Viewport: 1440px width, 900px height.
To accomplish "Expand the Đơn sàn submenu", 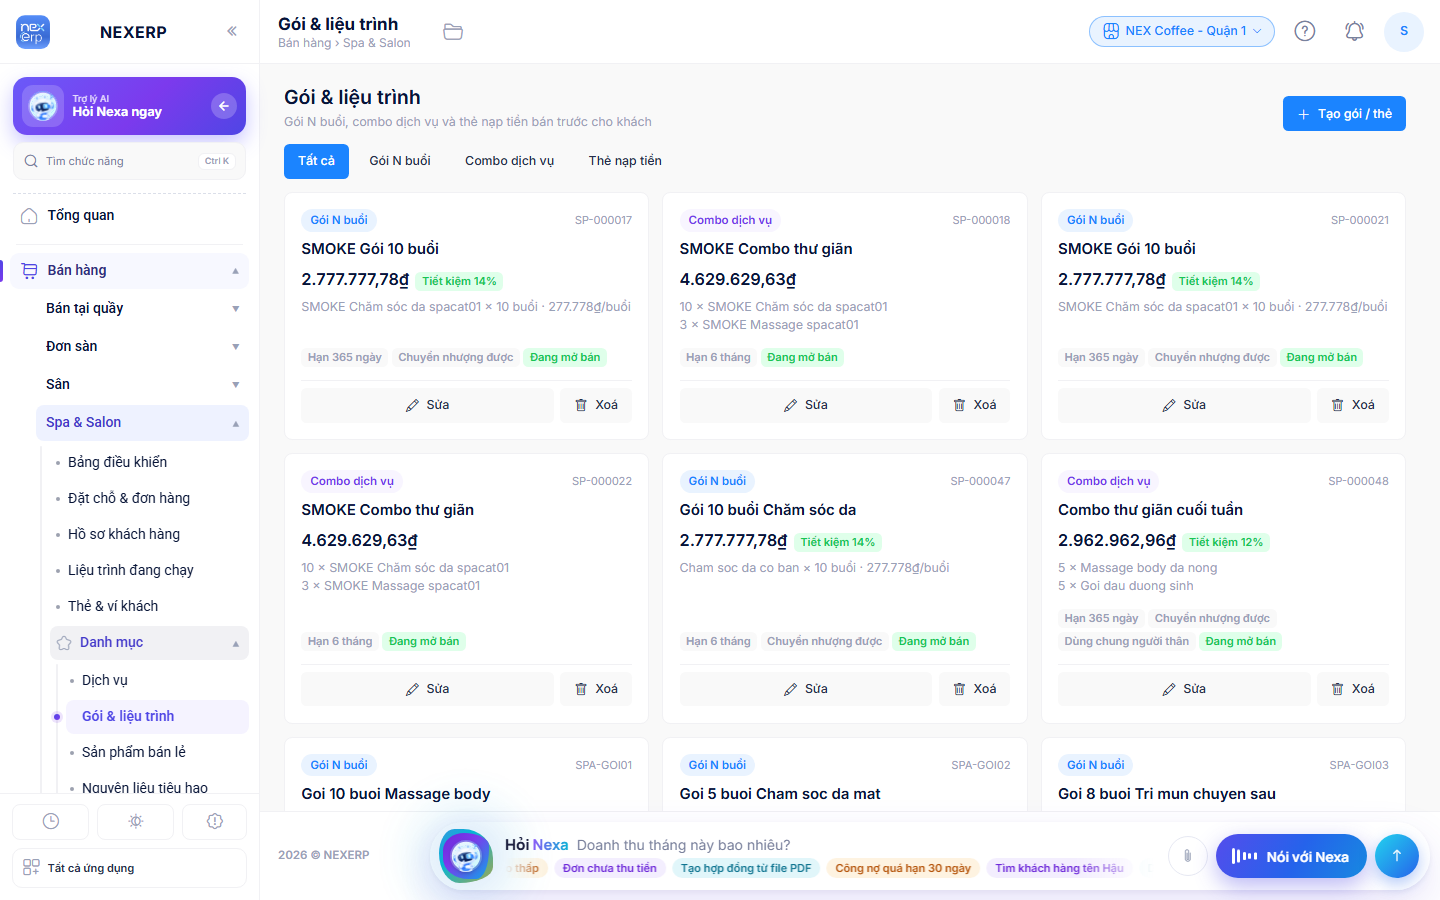I will (142, 346).
